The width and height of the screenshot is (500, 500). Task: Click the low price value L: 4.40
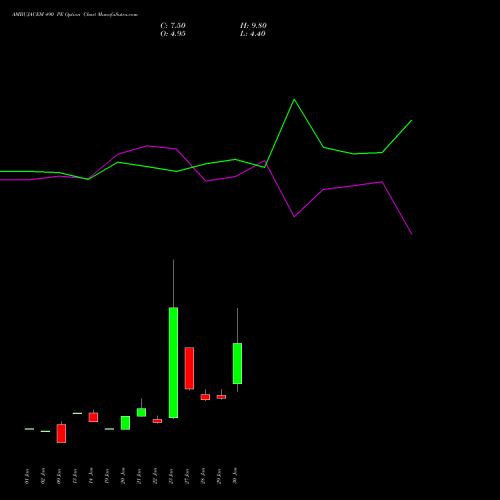point(253,34)
